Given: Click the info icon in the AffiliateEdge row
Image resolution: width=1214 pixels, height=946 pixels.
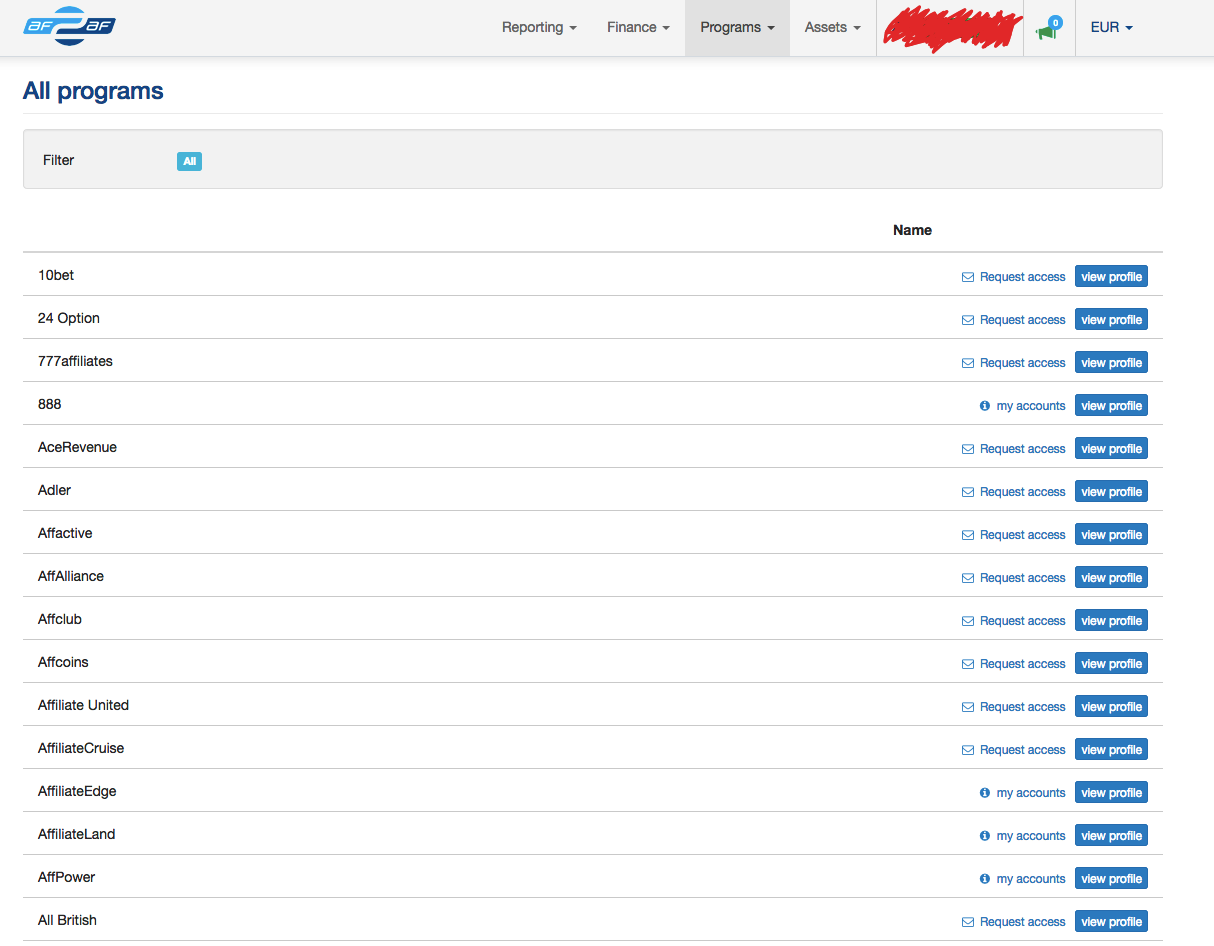Looking at the screenshot, I should (985, 793).
